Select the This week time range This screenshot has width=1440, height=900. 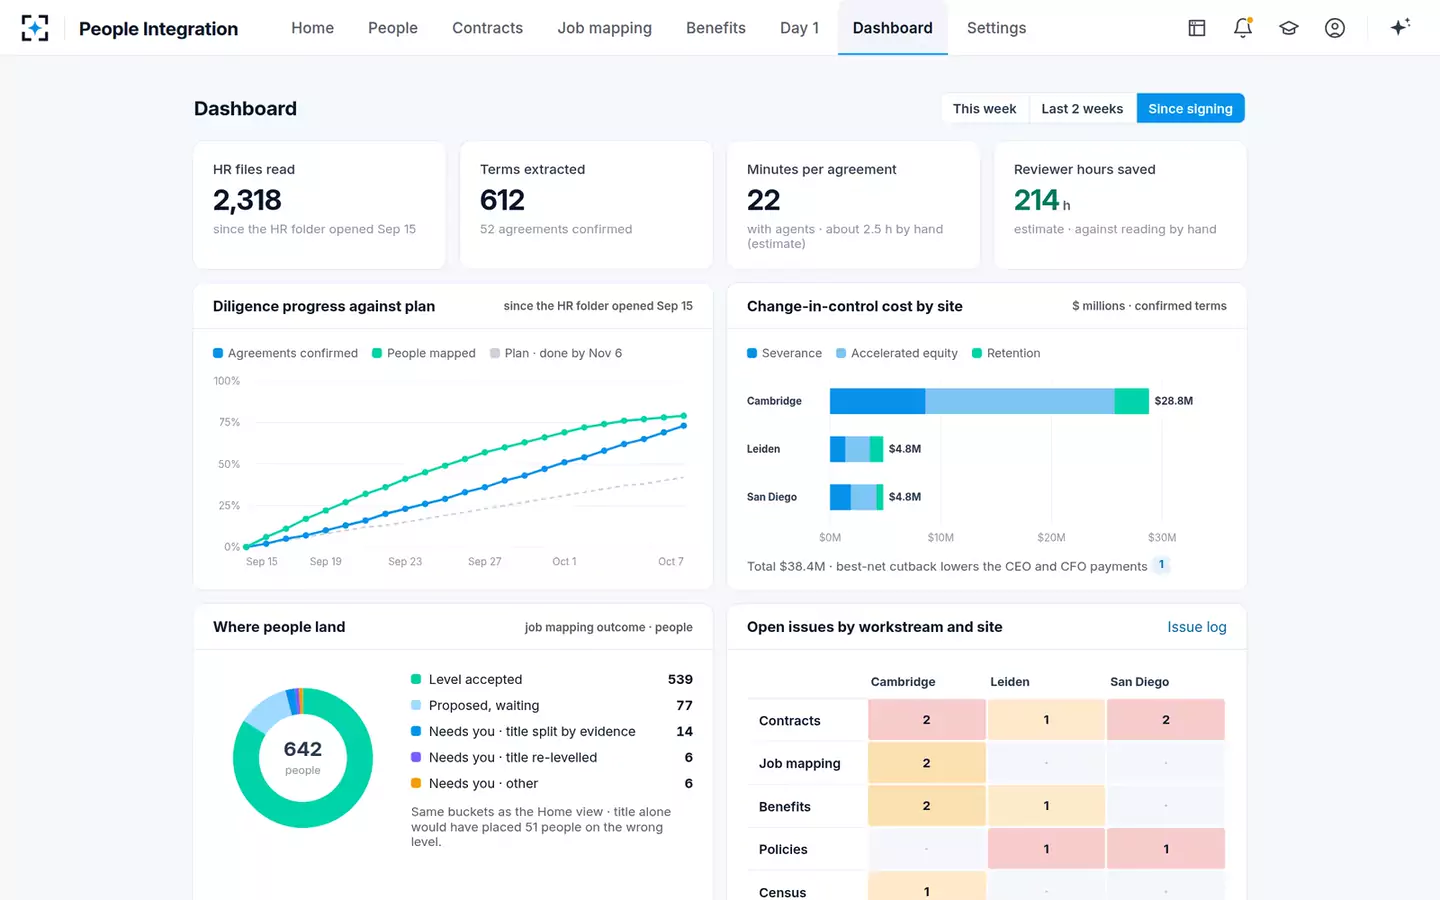point(984,108)
